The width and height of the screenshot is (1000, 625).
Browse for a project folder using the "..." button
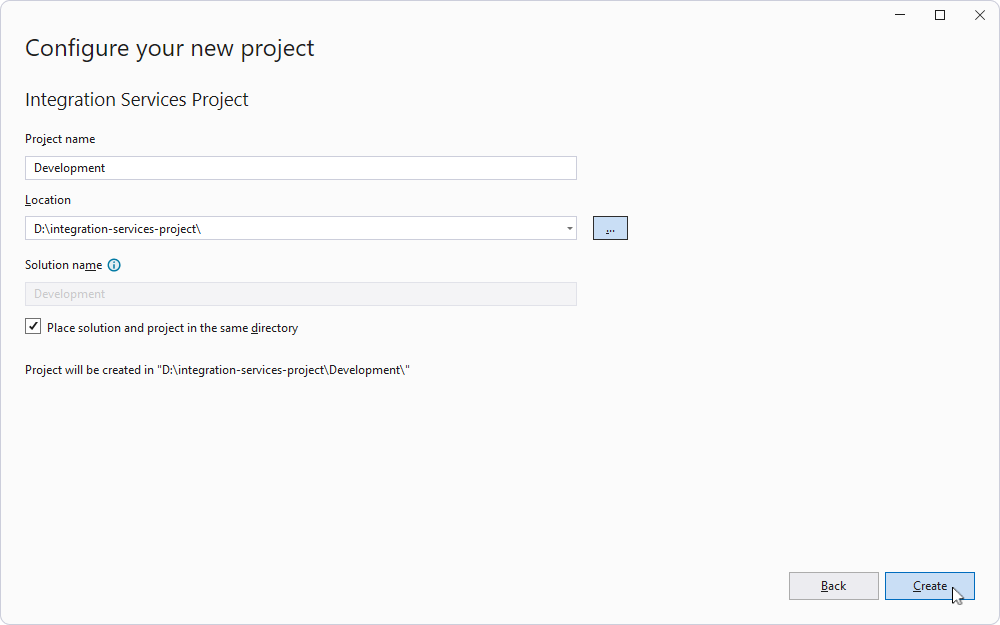pyautogui.click(x=610, y=227)
